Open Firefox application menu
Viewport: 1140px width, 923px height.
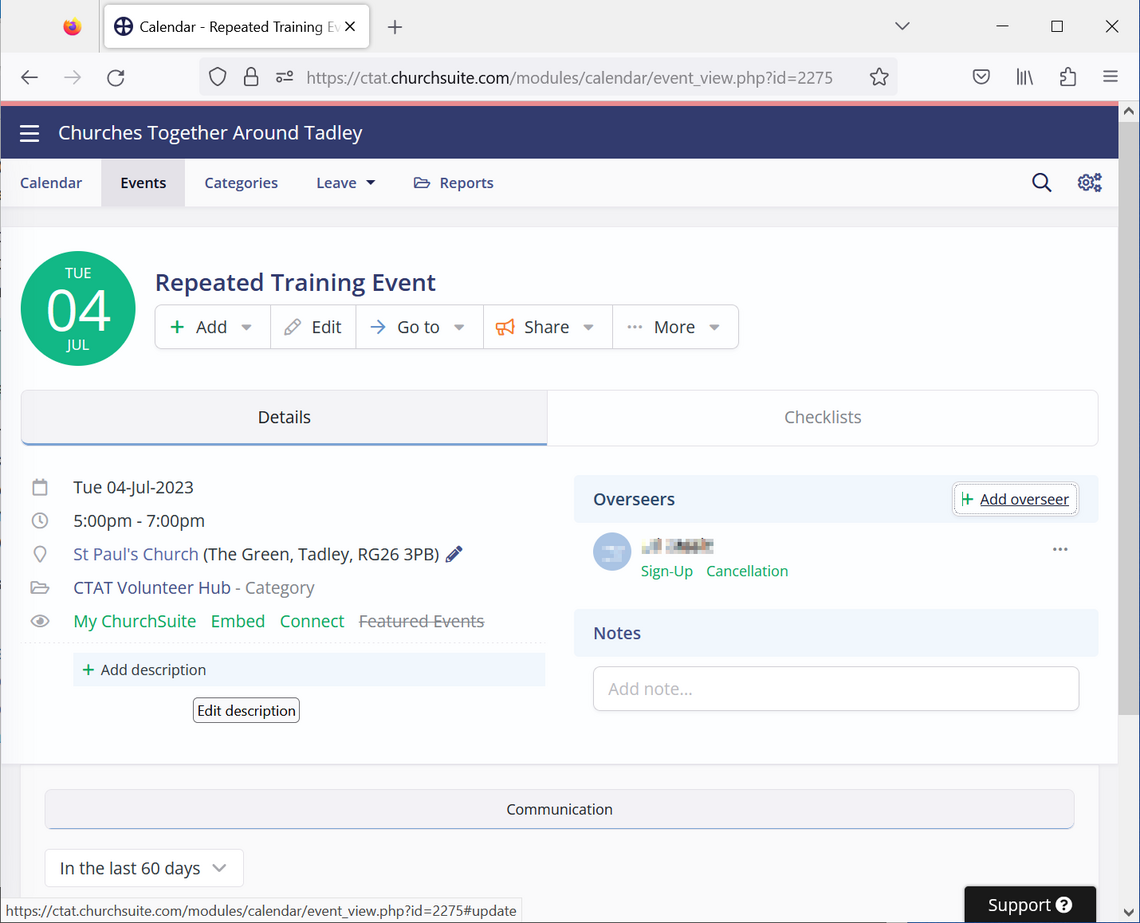(1110, 77)
